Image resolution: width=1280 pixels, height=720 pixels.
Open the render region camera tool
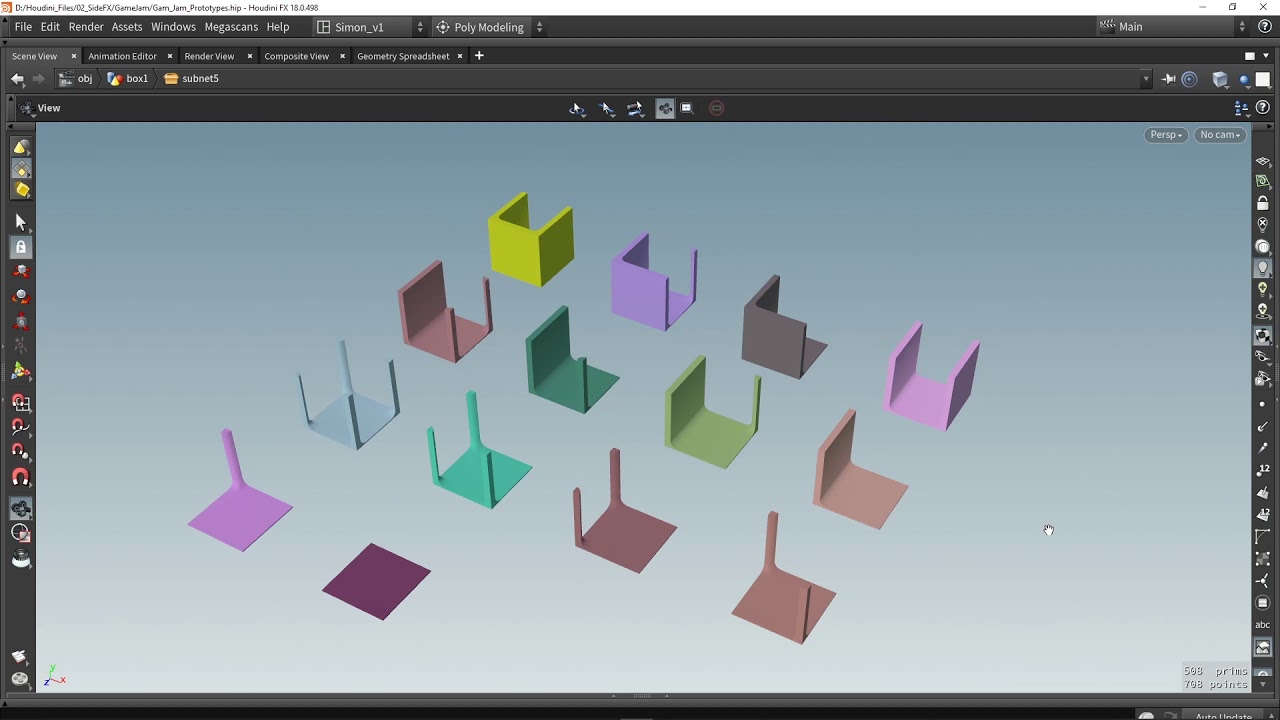[21, 533]
